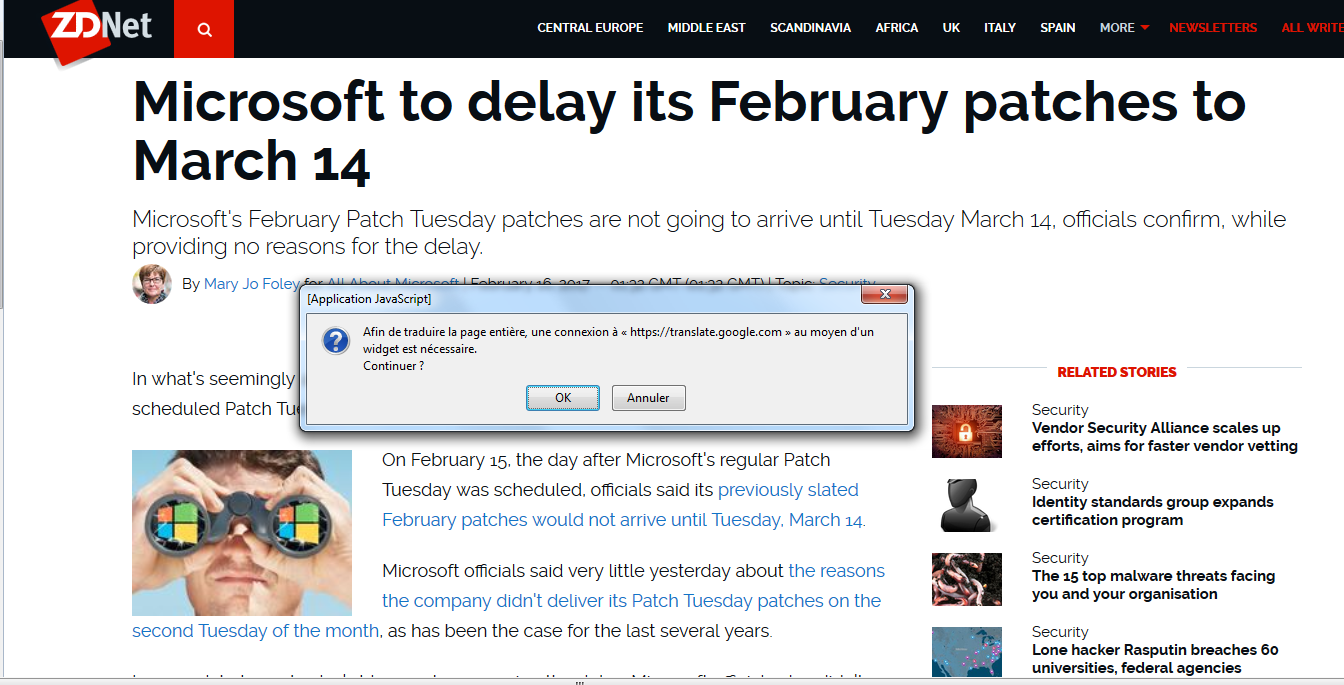This screenshot has width=1344, height=685.
Task: Go to the Spain edition
Action: tap(1058, 28)
